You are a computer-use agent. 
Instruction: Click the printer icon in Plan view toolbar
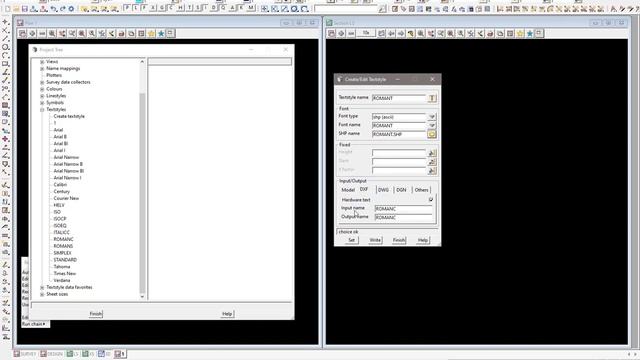(122, 33)
